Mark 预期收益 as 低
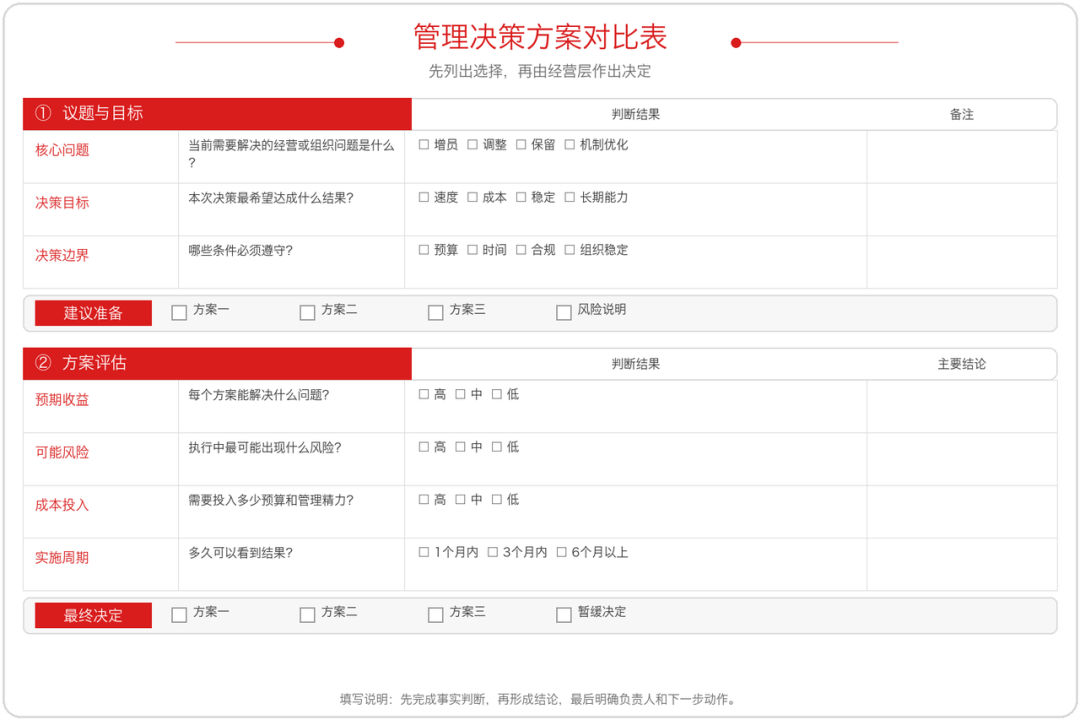 click(497, 394)
